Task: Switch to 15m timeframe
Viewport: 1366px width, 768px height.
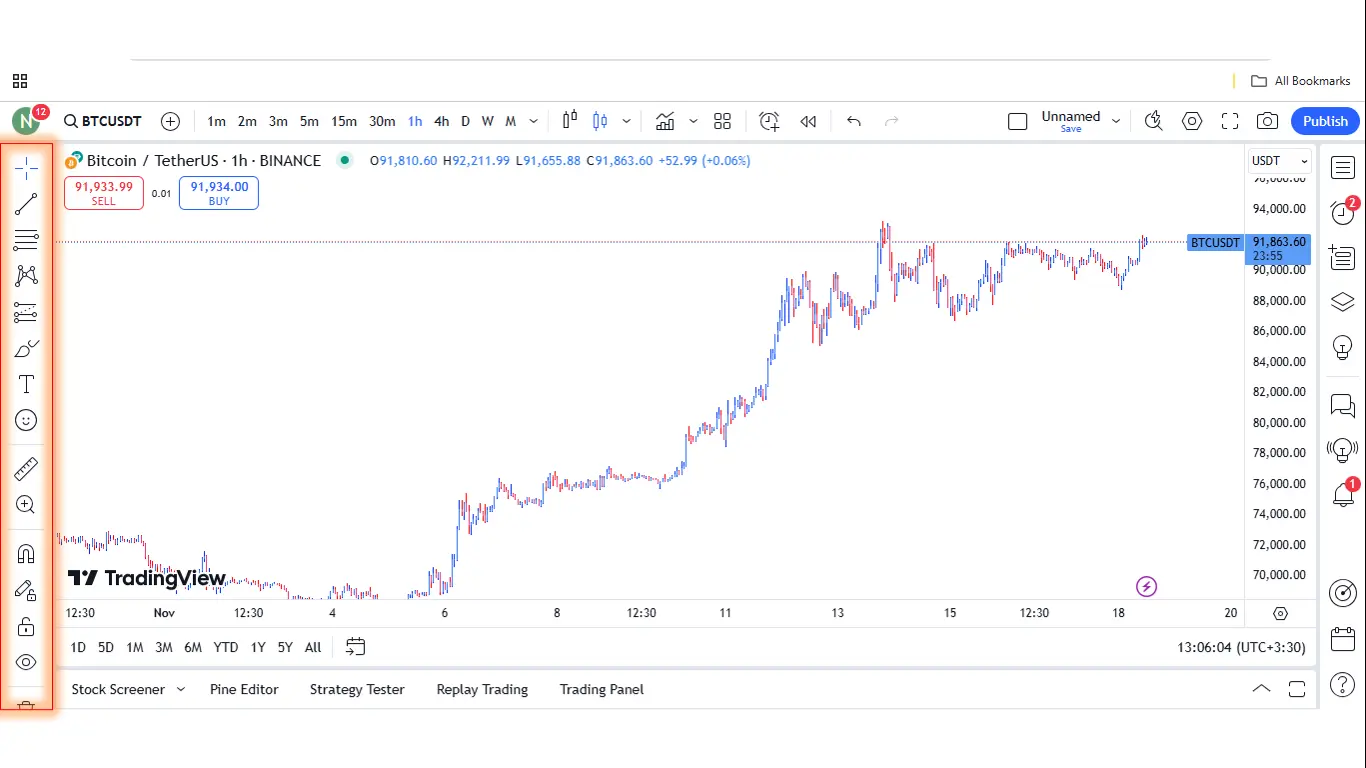Action: (344, 121)
